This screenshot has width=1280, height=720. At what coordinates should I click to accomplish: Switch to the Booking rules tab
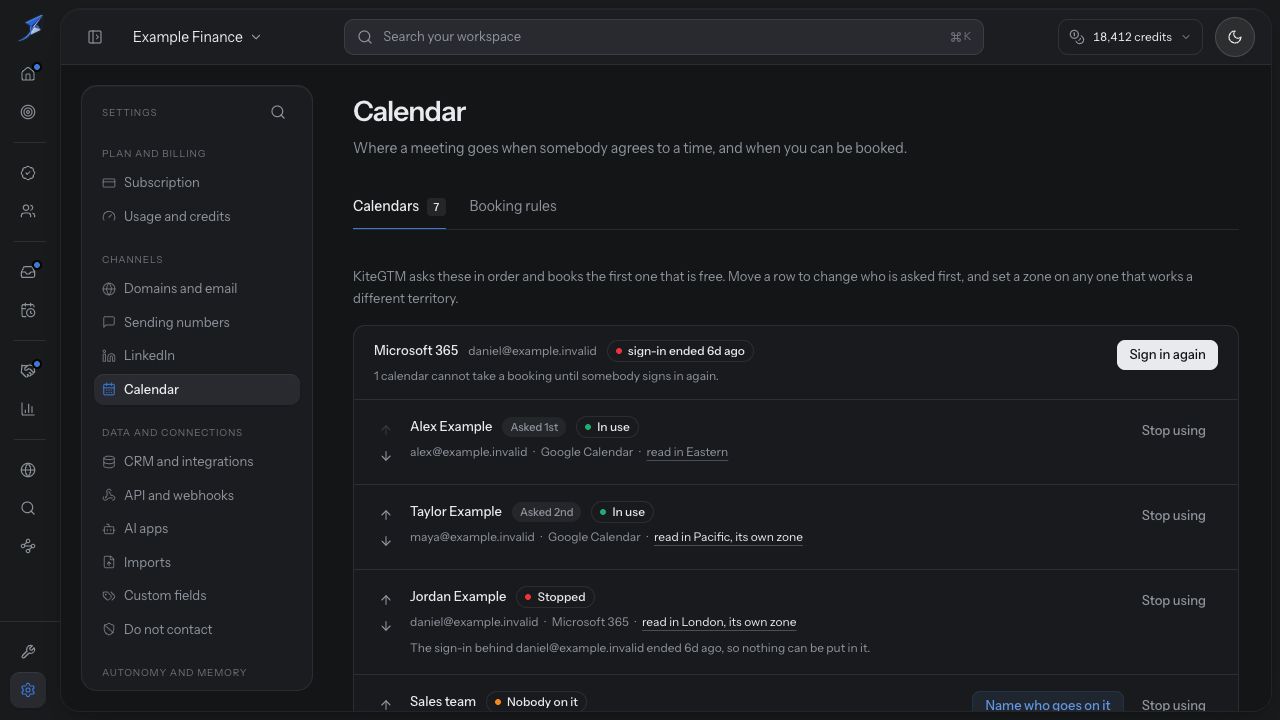coord(513,206)
